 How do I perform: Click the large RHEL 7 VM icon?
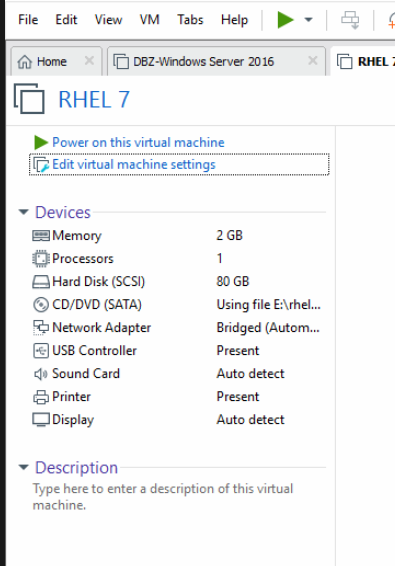point(29,99)
